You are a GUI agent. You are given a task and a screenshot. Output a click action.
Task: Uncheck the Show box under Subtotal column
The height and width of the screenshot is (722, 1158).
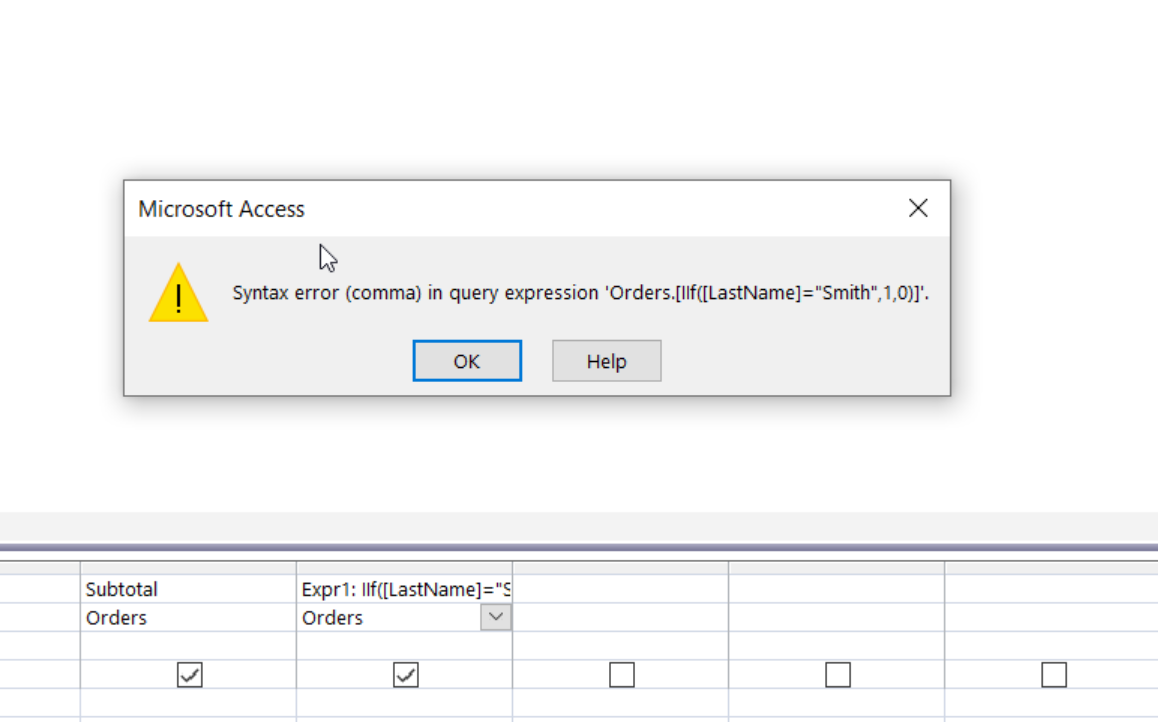(x=190, y=675)
